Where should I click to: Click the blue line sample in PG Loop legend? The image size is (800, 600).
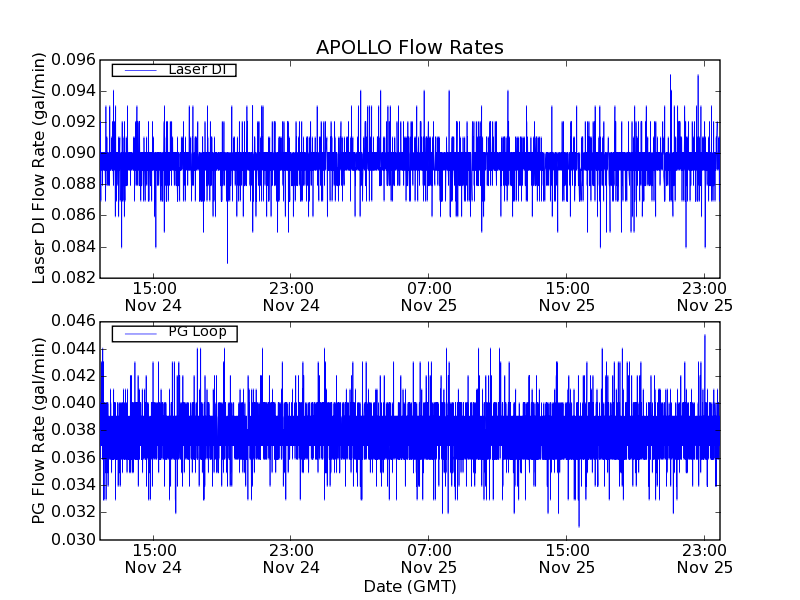tap(139, 333)
